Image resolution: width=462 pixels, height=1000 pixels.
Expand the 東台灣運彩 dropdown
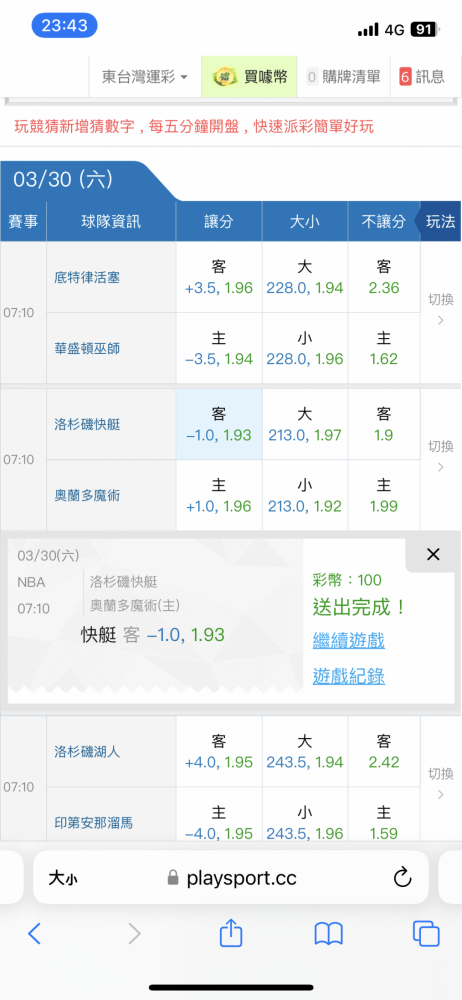145,77
